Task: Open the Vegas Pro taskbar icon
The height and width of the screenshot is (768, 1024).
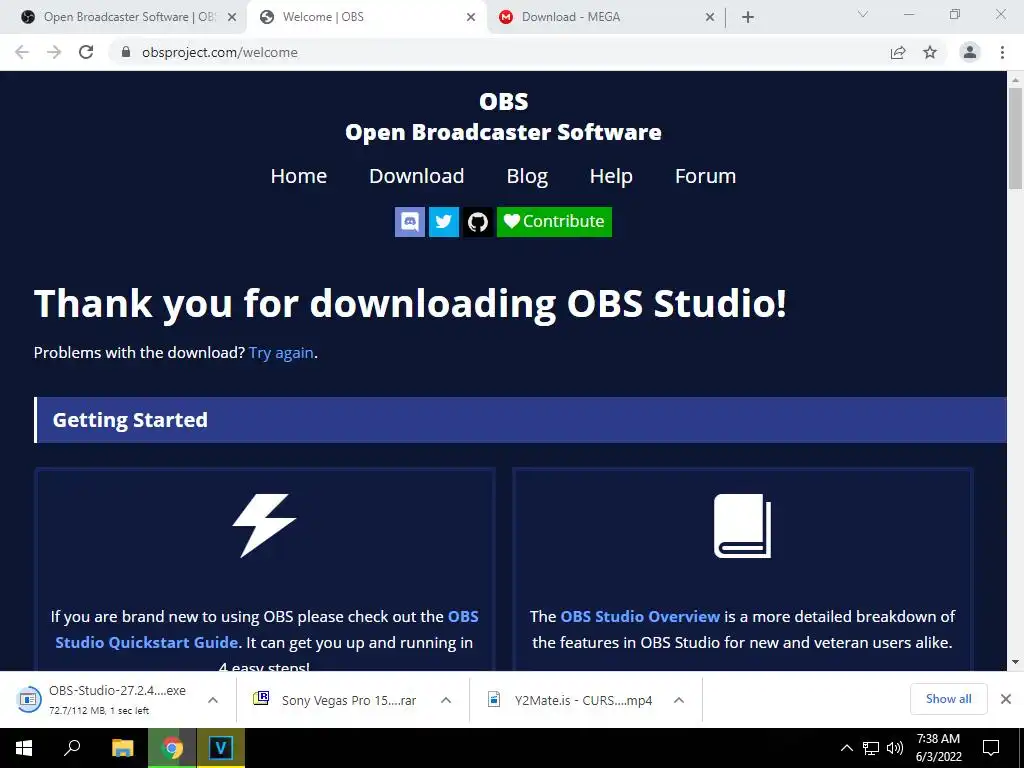Action: coord(221,748)
